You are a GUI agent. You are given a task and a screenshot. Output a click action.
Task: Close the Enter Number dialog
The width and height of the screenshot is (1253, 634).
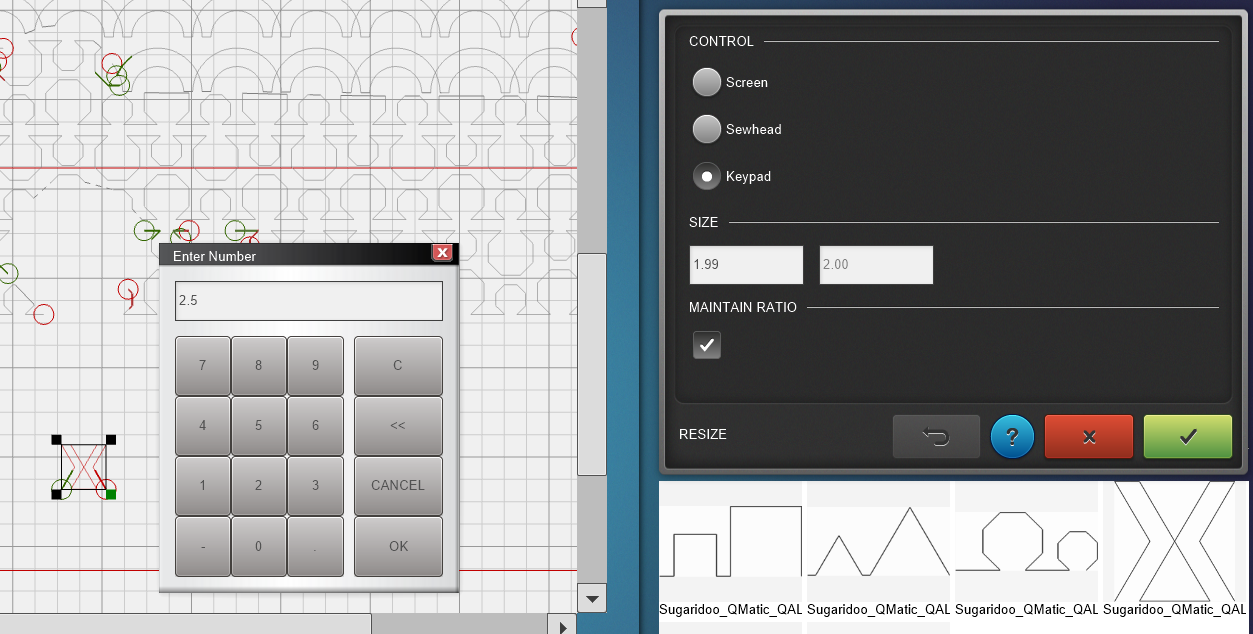tap(442, 253)
